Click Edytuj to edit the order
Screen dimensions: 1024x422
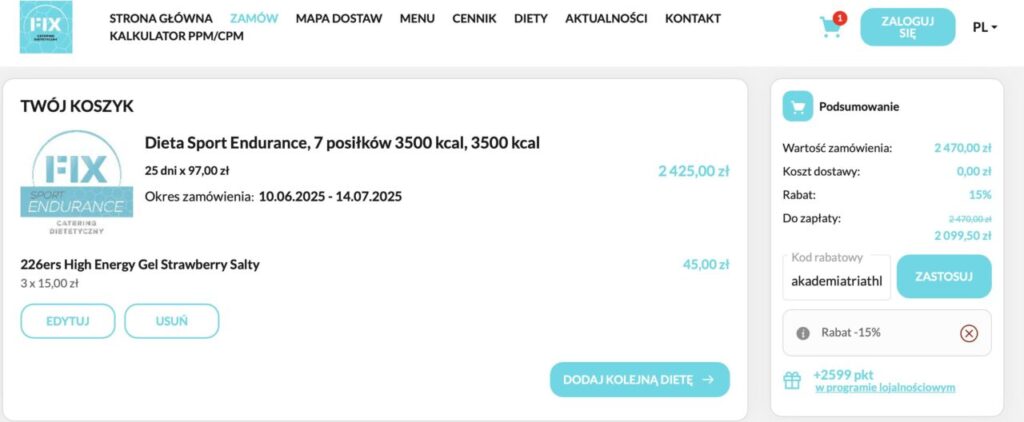[67, 321]
